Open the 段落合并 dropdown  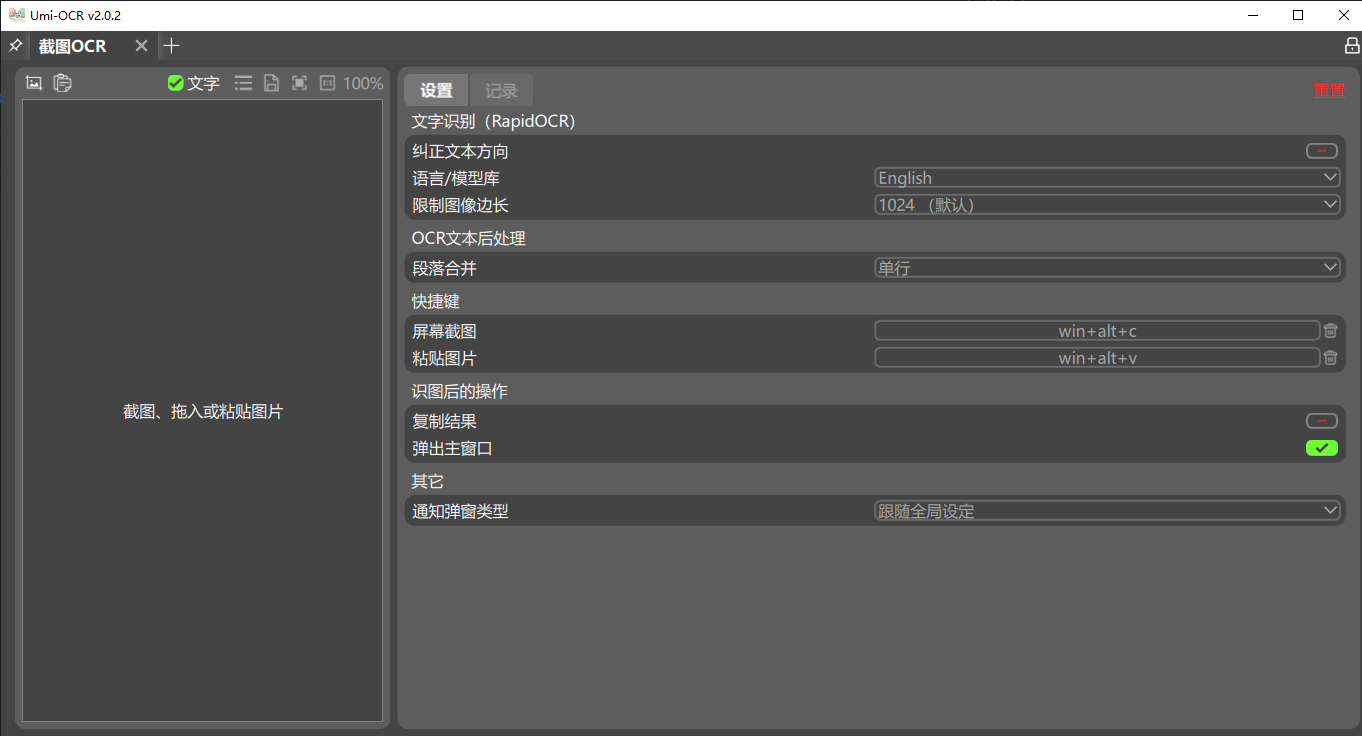[x=1106, y=268]
